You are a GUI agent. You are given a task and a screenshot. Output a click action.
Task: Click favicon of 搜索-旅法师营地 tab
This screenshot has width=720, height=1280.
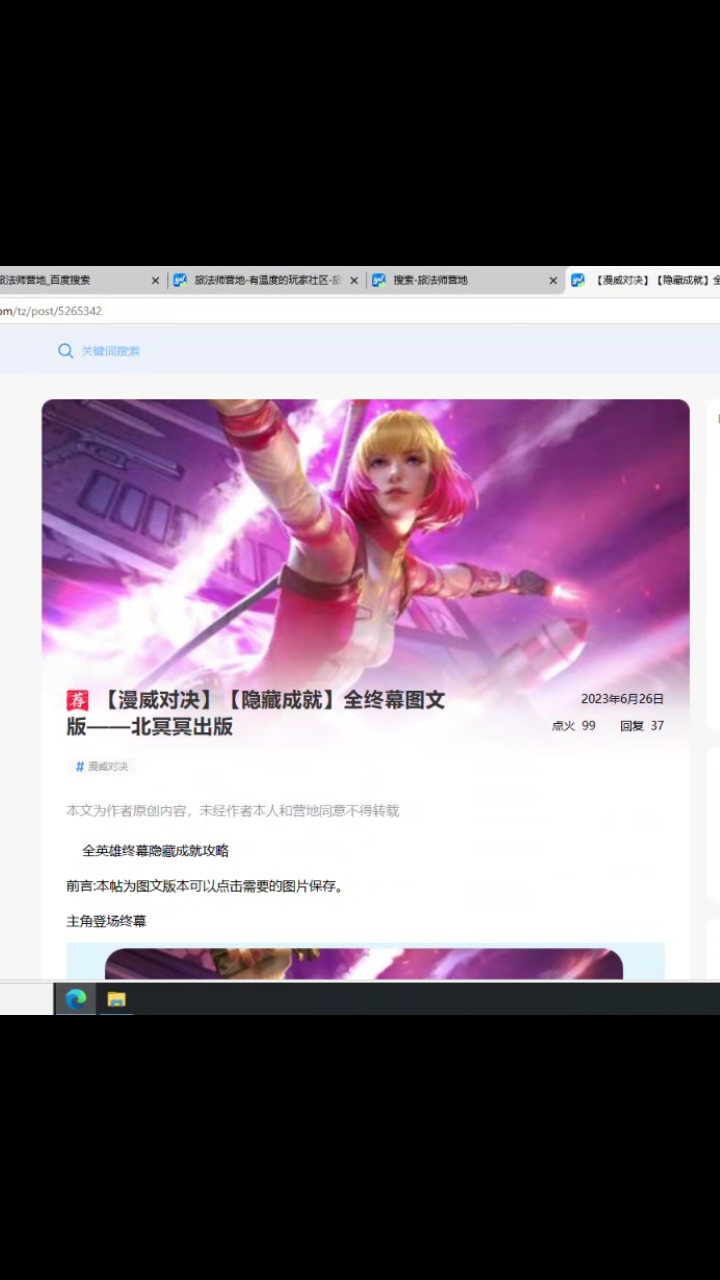point(379,281)
